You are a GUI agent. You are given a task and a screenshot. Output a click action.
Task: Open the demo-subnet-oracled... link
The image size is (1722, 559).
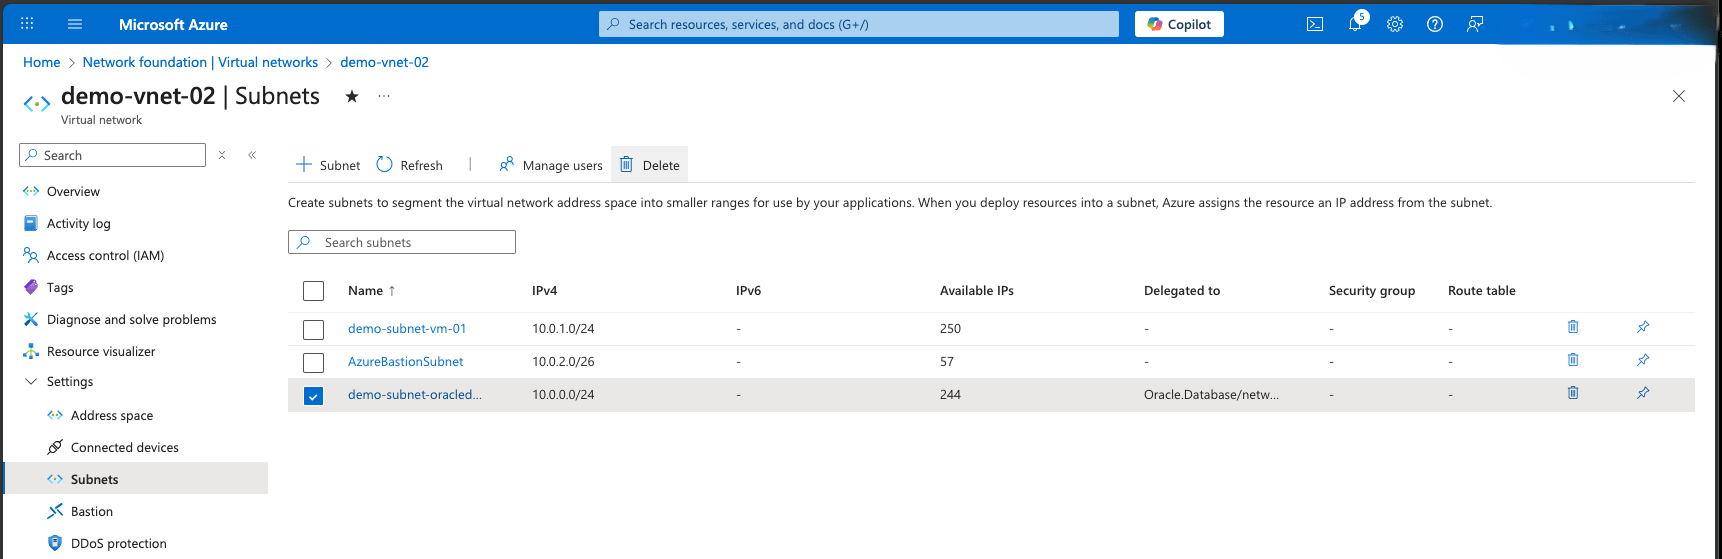(415, 395)
